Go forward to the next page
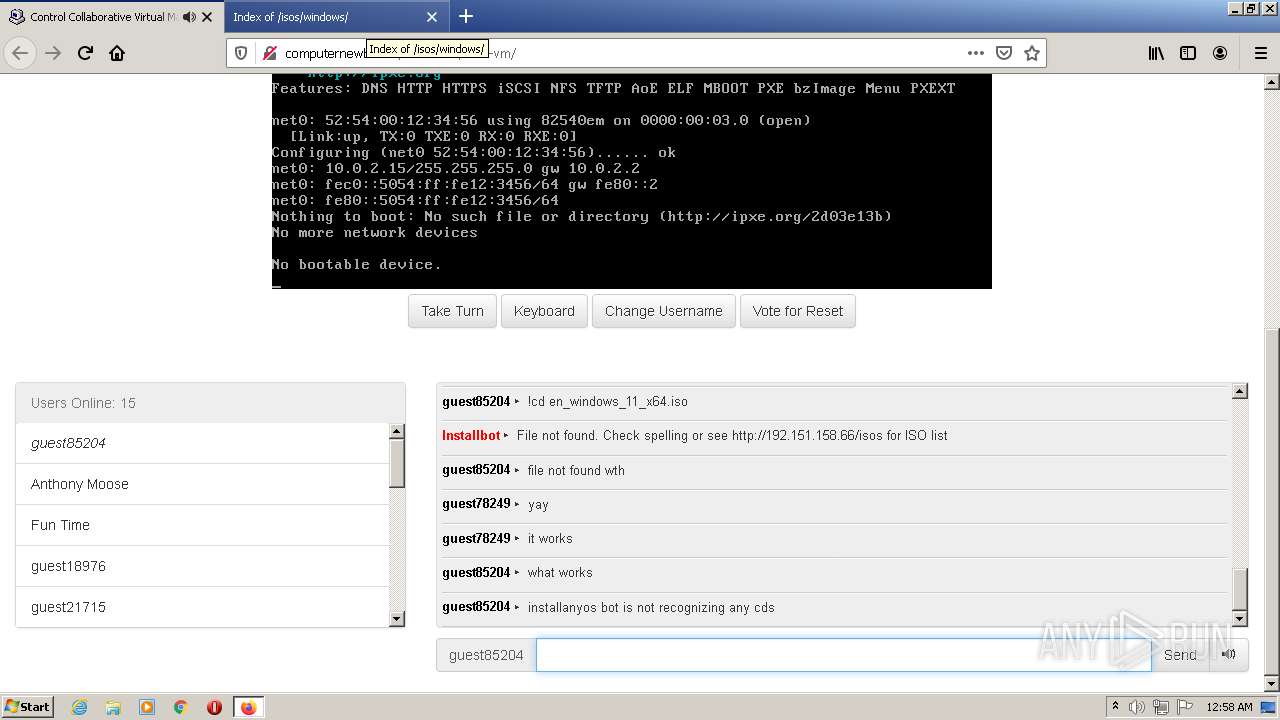The width and height of the screenshot is (1280, 720). [53, 53]
